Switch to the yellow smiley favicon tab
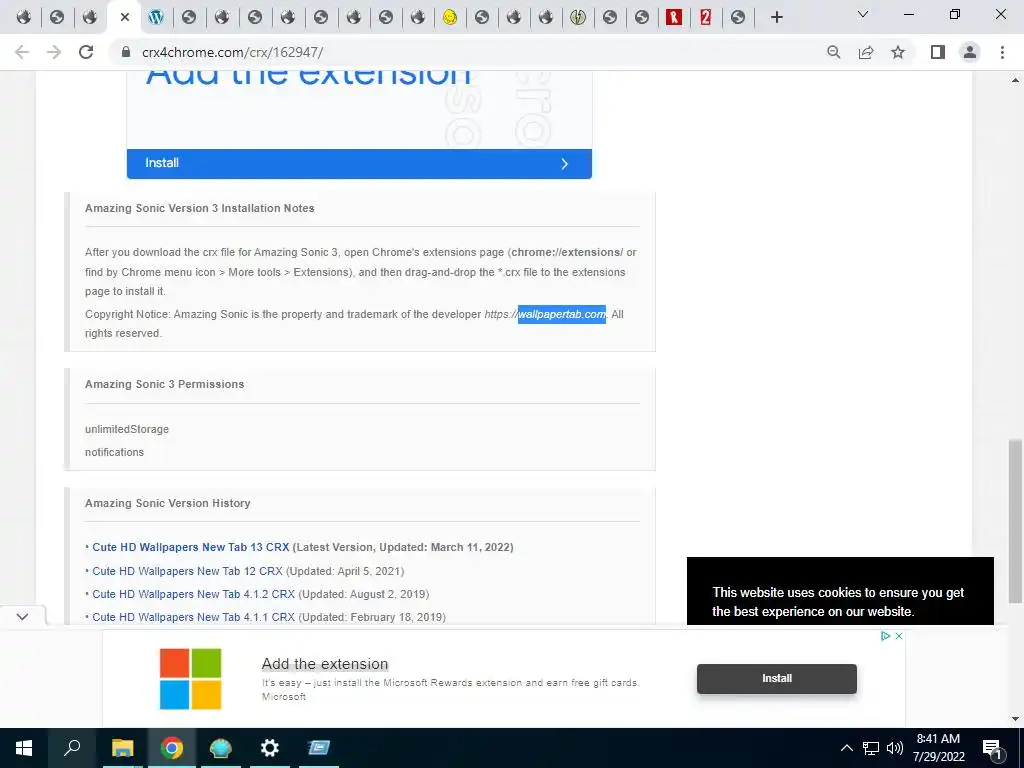The height and width of the screenshot is (768, 1024). [449, 17]
